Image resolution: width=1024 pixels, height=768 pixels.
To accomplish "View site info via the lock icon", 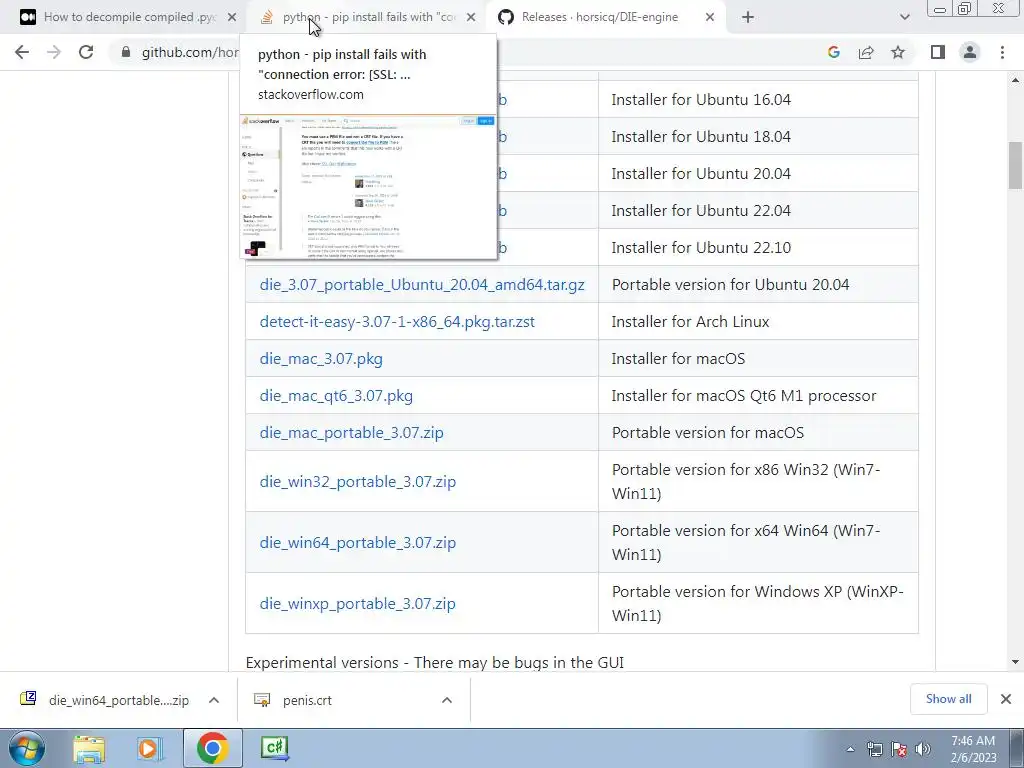I will tap(126, 52).
